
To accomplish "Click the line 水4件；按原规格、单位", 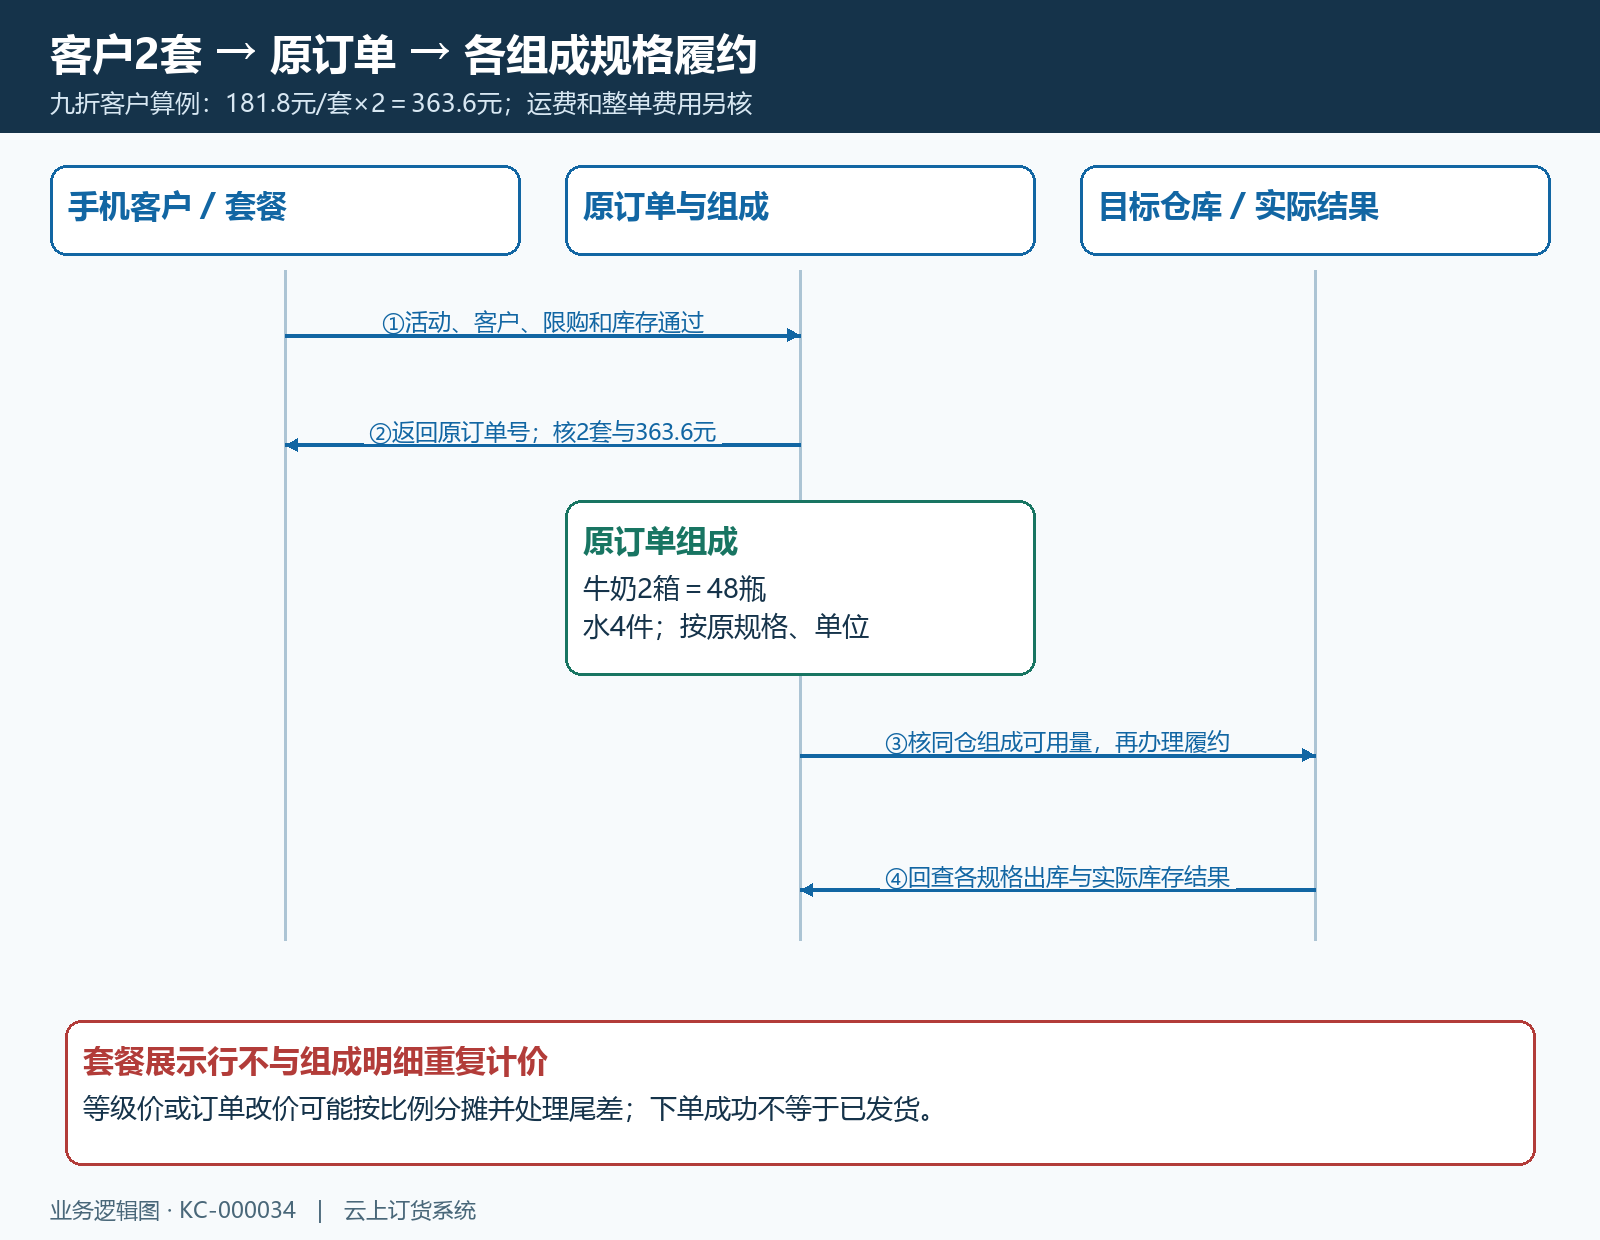I will [x=726, y=626].
